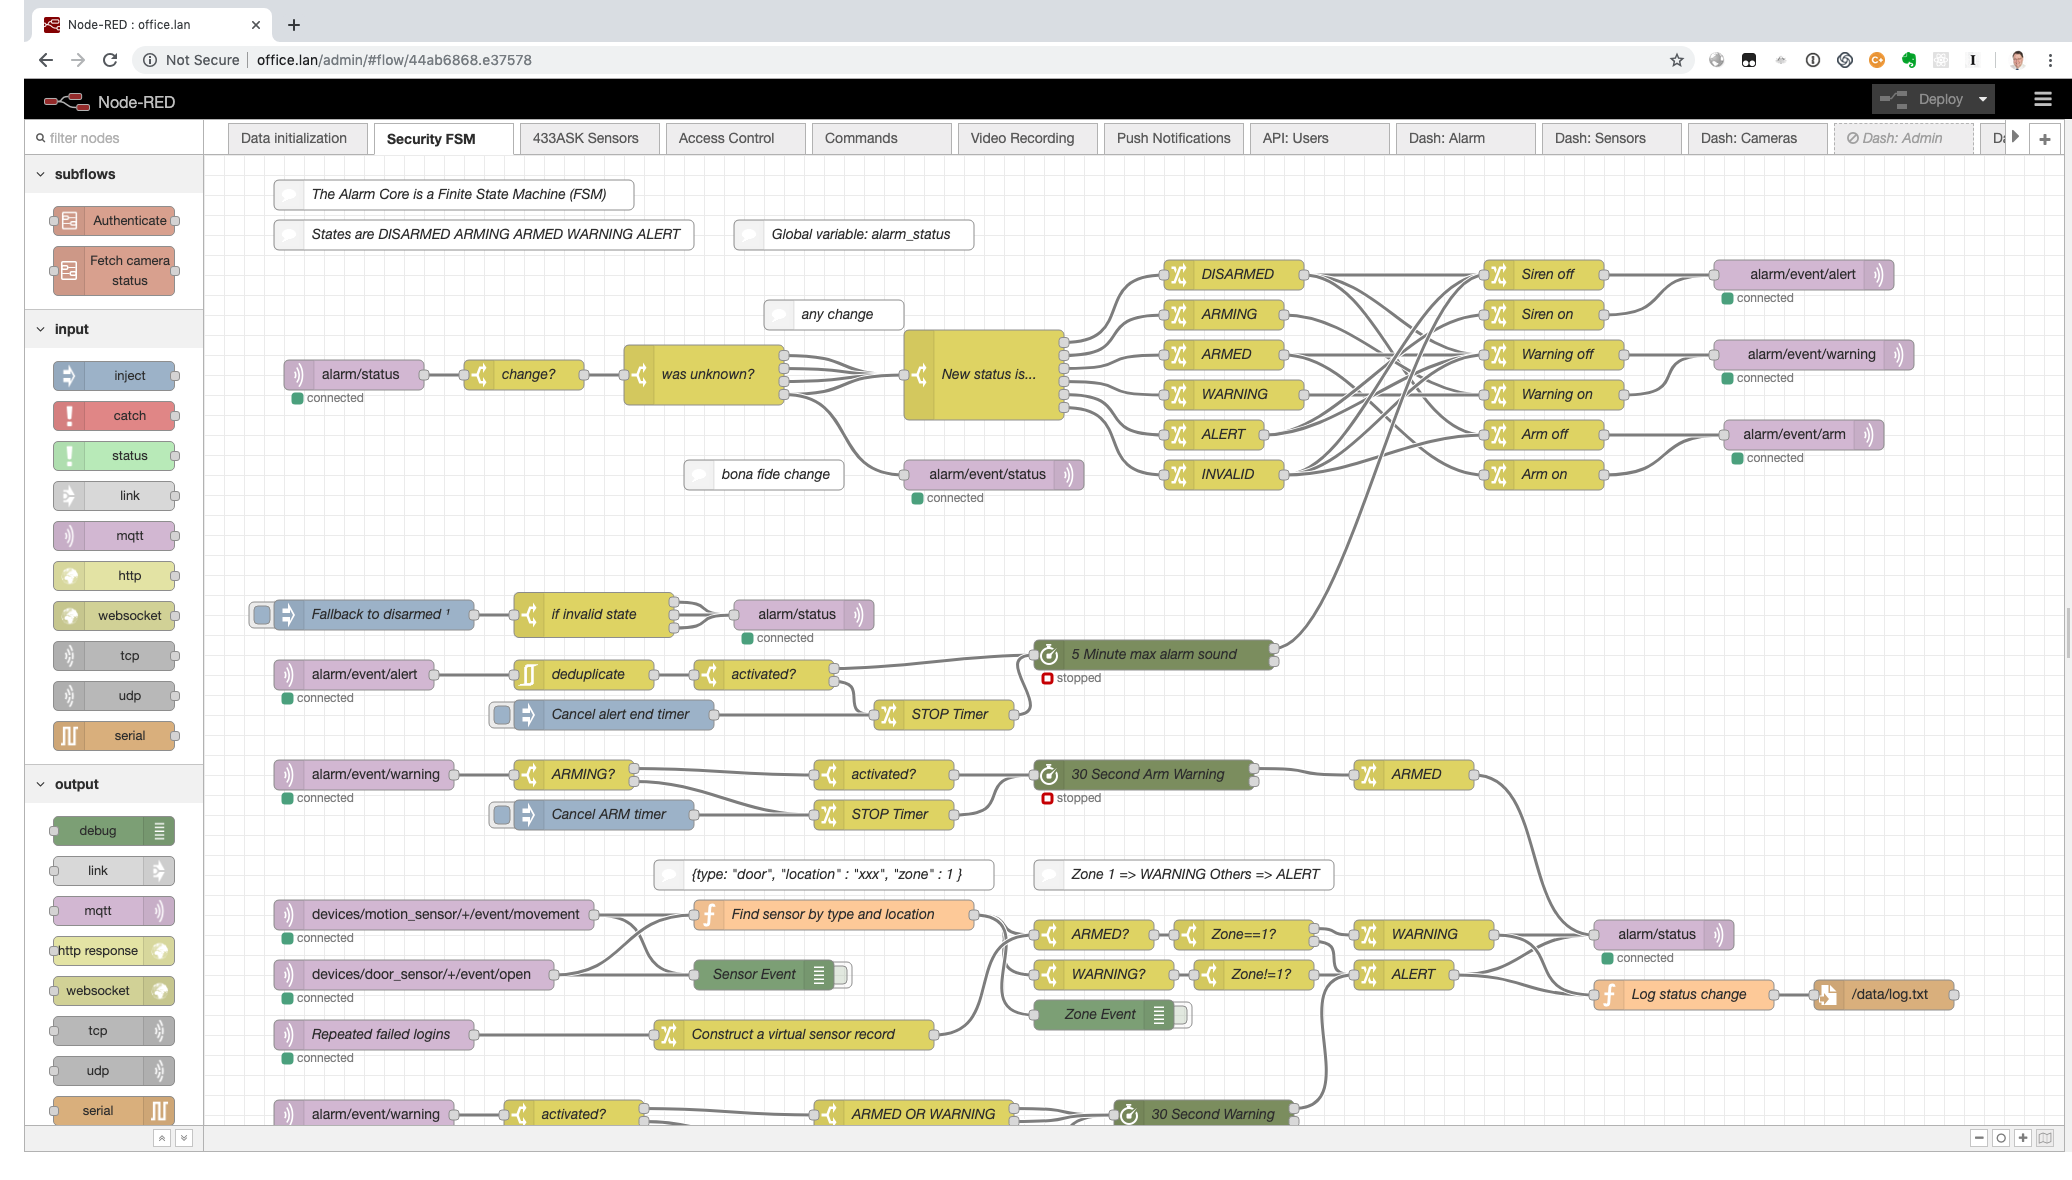The width and height of the screenshot is (2072, 1180).
Task: Trigger the Cancel alert end timer inject
Action: click(502, 715)
